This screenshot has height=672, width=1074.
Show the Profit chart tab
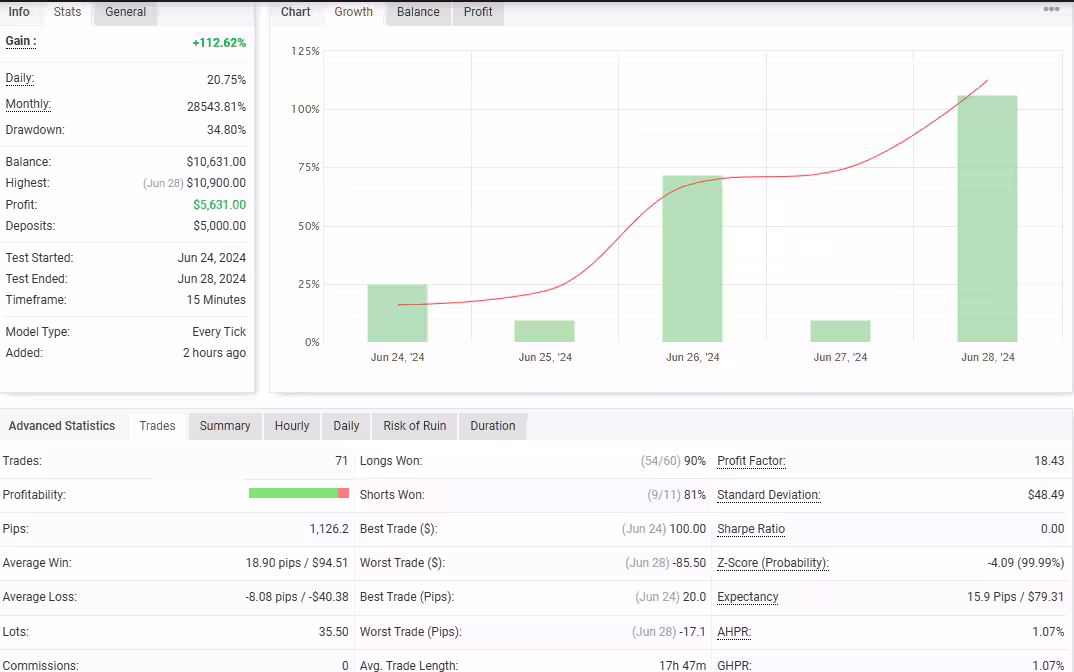click(477, 12)
